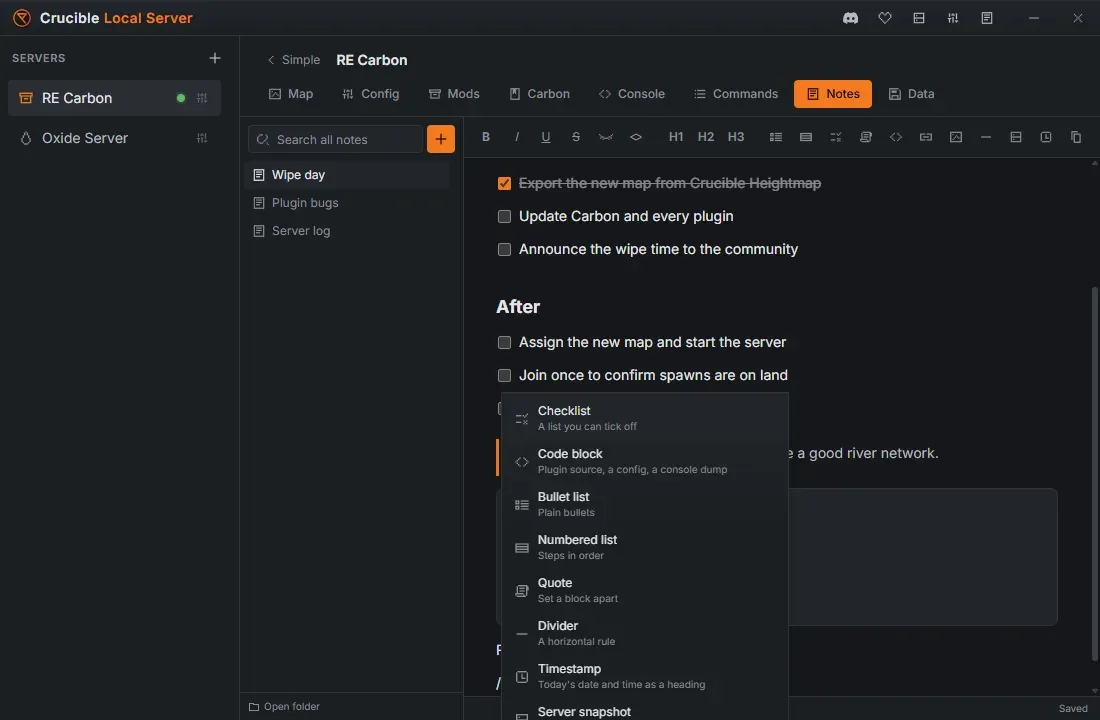This screenshot has height=720, width=1100.
Task: Choose Checklist from the slash menu
Action: point(645,418)
